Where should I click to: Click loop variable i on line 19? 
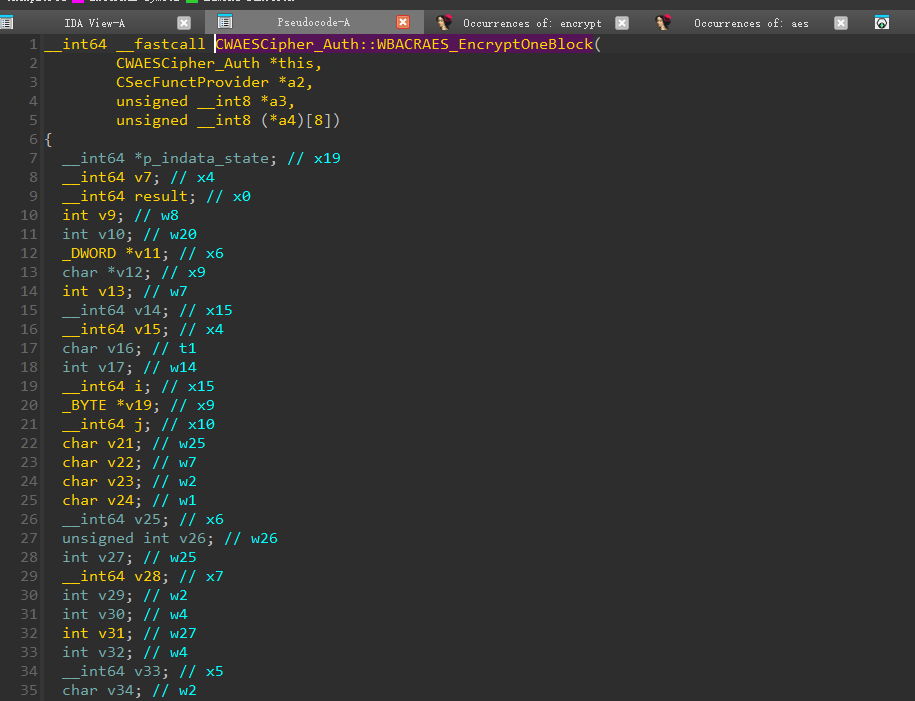[138, 386]
